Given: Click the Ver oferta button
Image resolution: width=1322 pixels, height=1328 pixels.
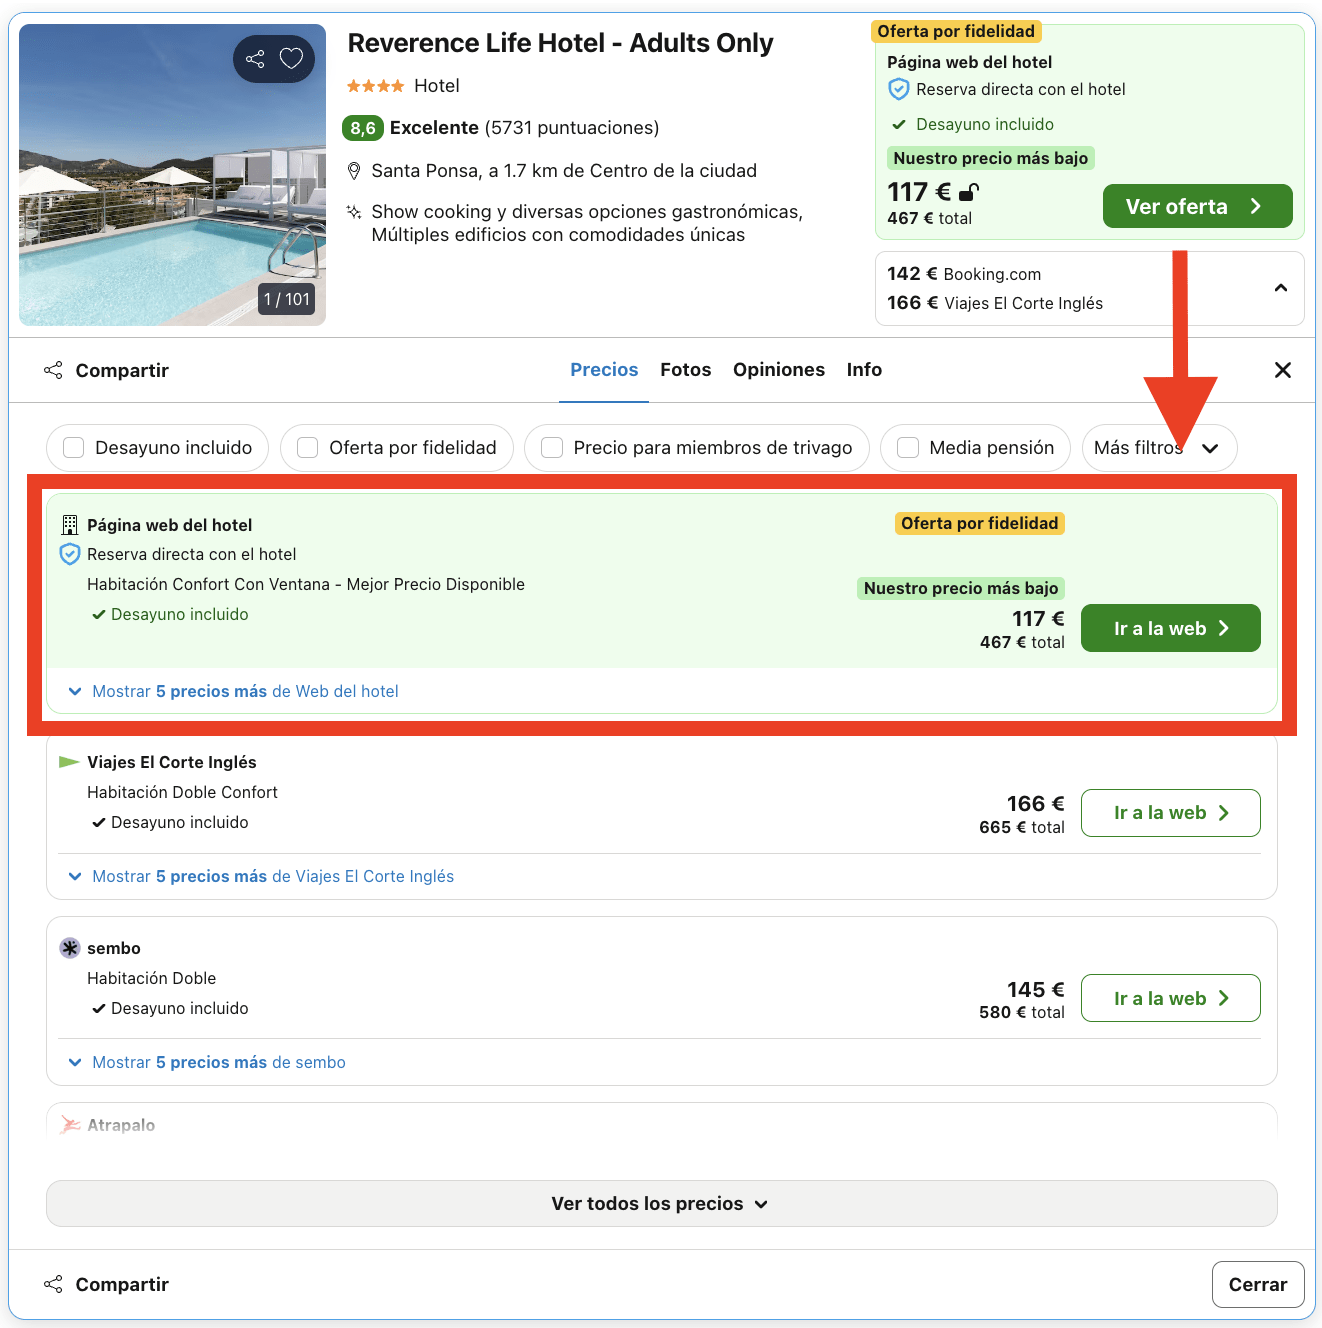Looking at the screenshot, I should click(1197, 206).
